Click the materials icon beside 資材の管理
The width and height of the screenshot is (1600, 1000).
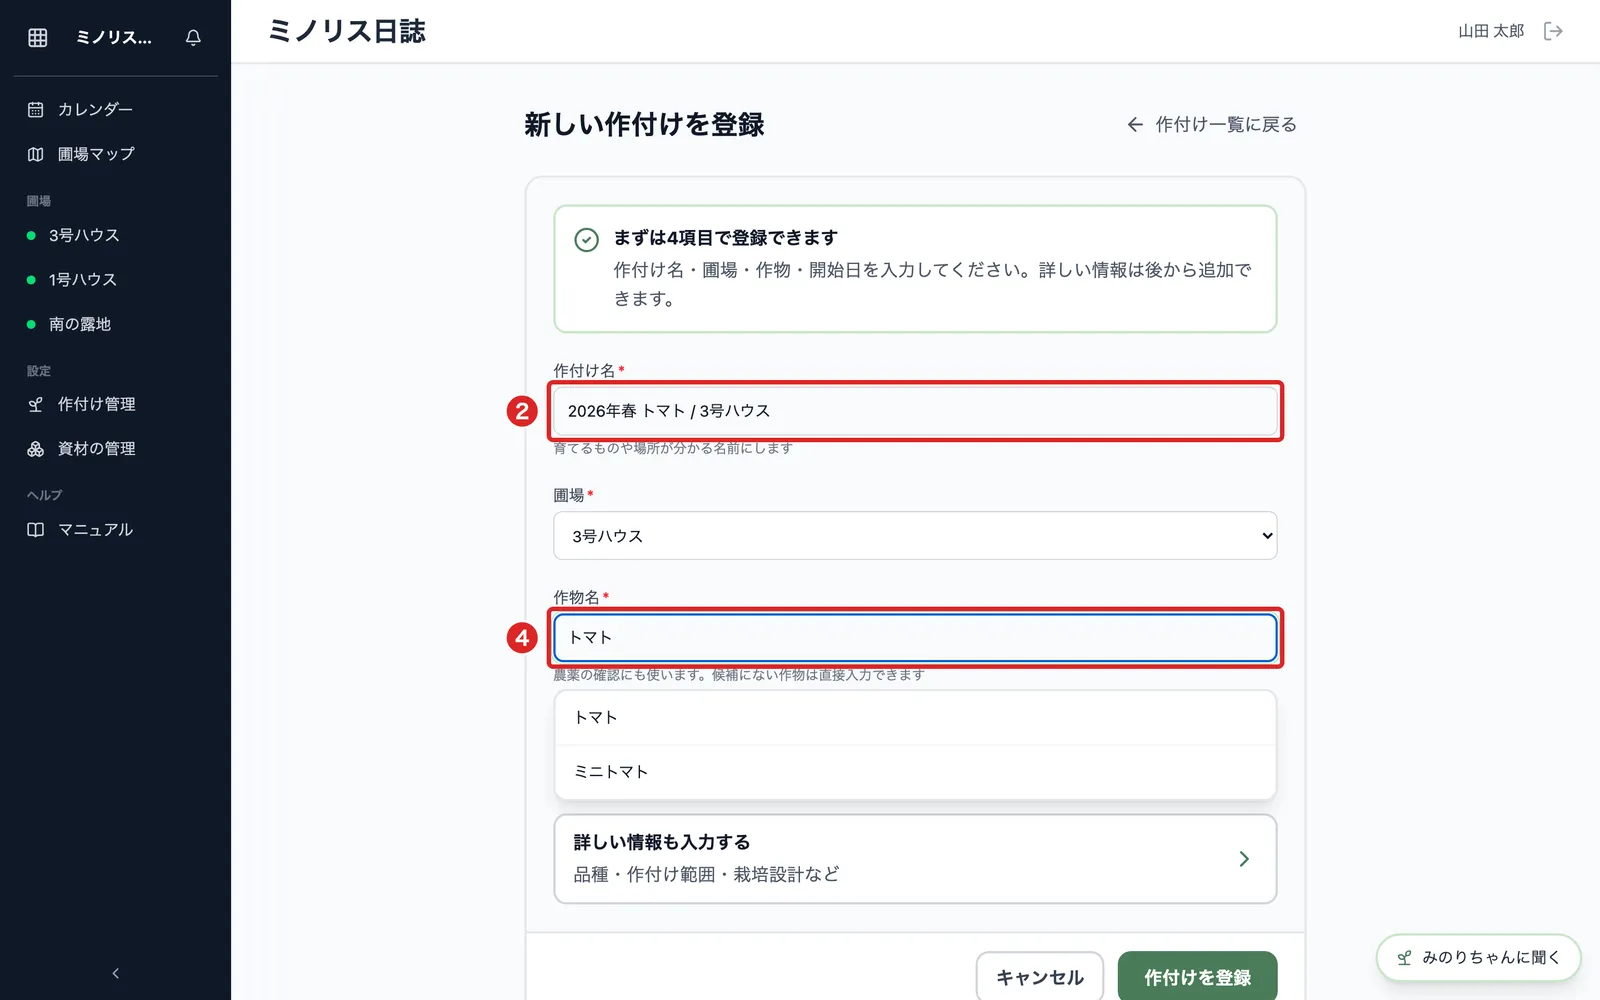pyautogui.click(x=36, y=449)
